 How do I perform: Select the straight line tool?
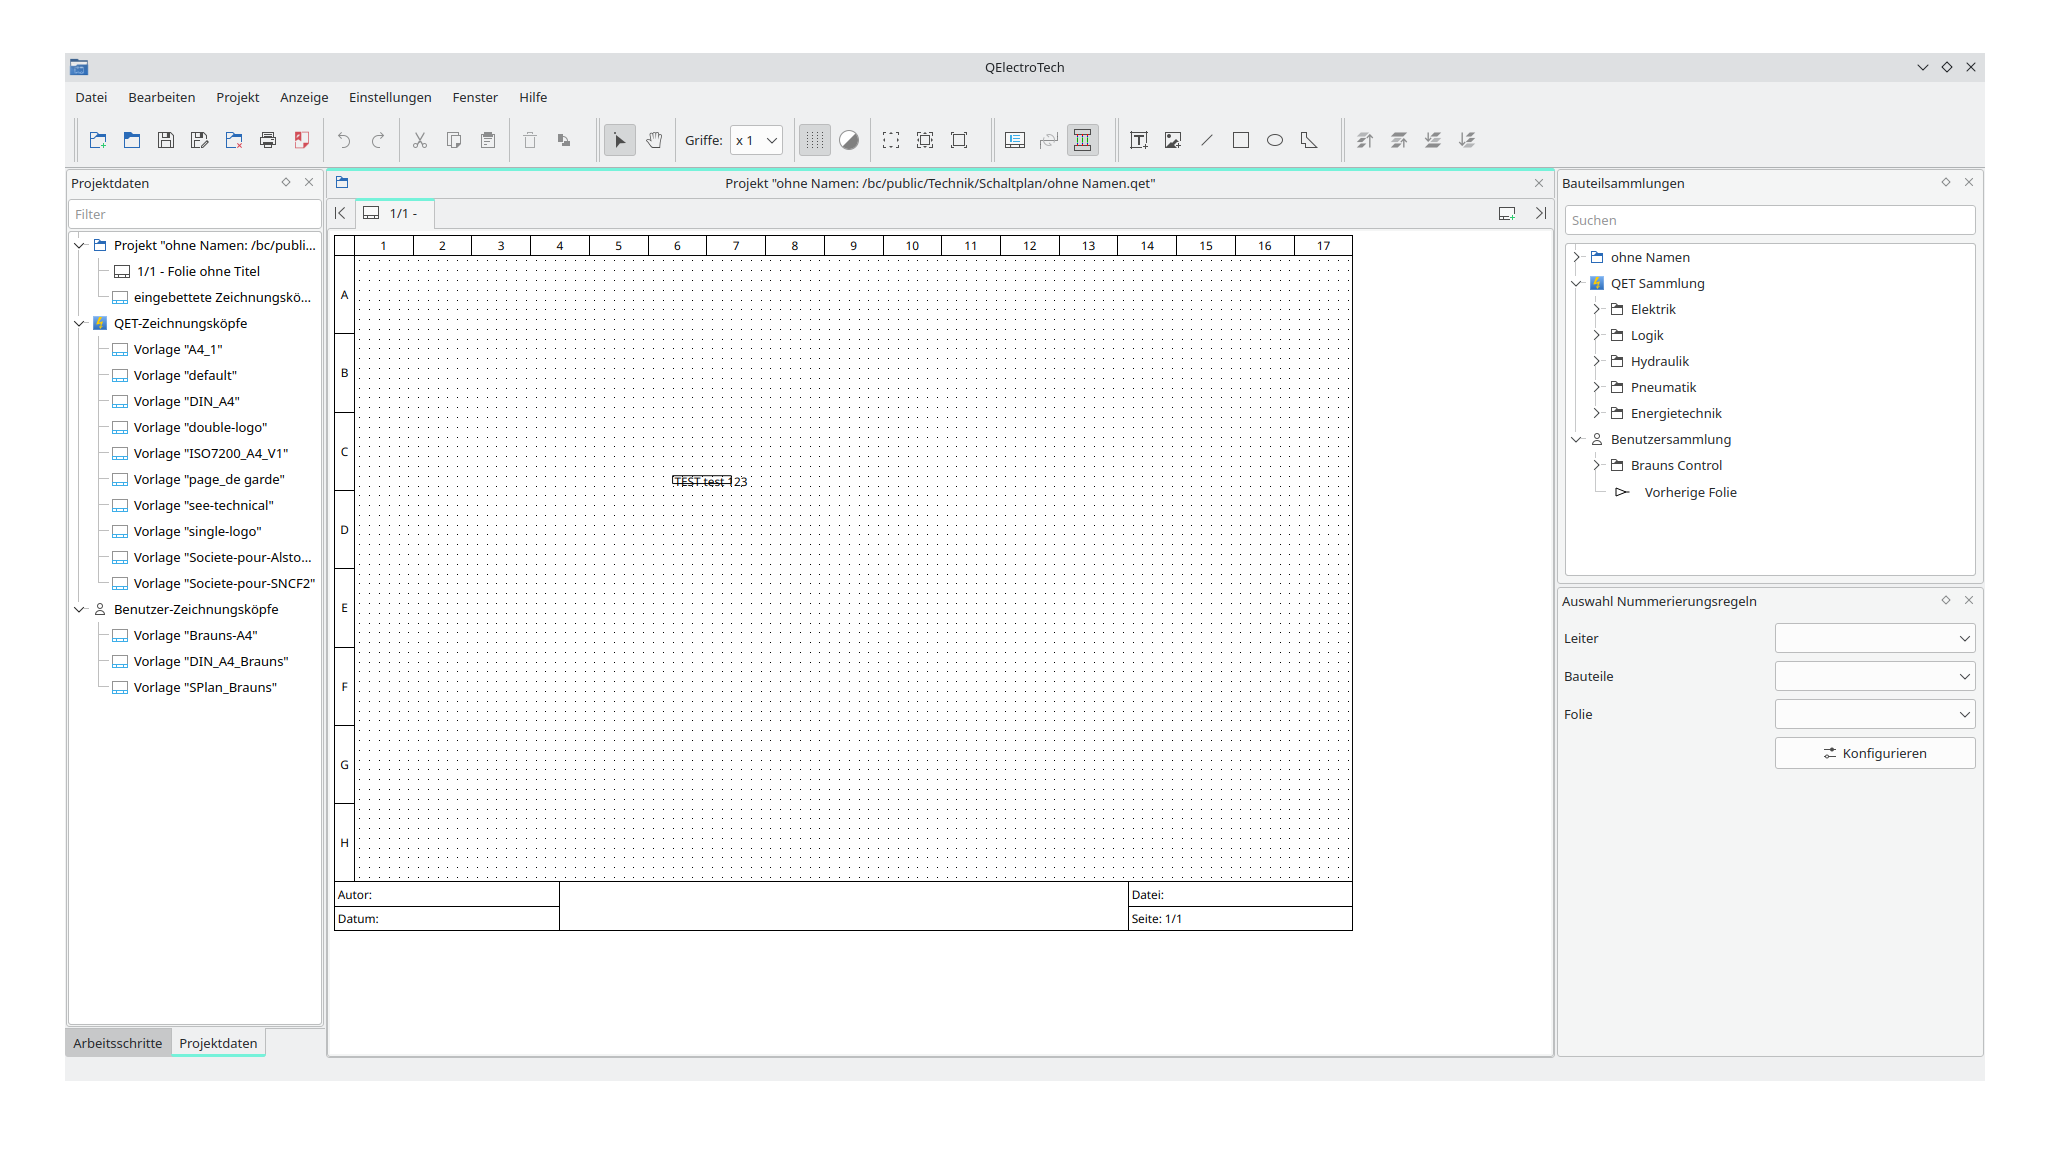[1207, 140]
